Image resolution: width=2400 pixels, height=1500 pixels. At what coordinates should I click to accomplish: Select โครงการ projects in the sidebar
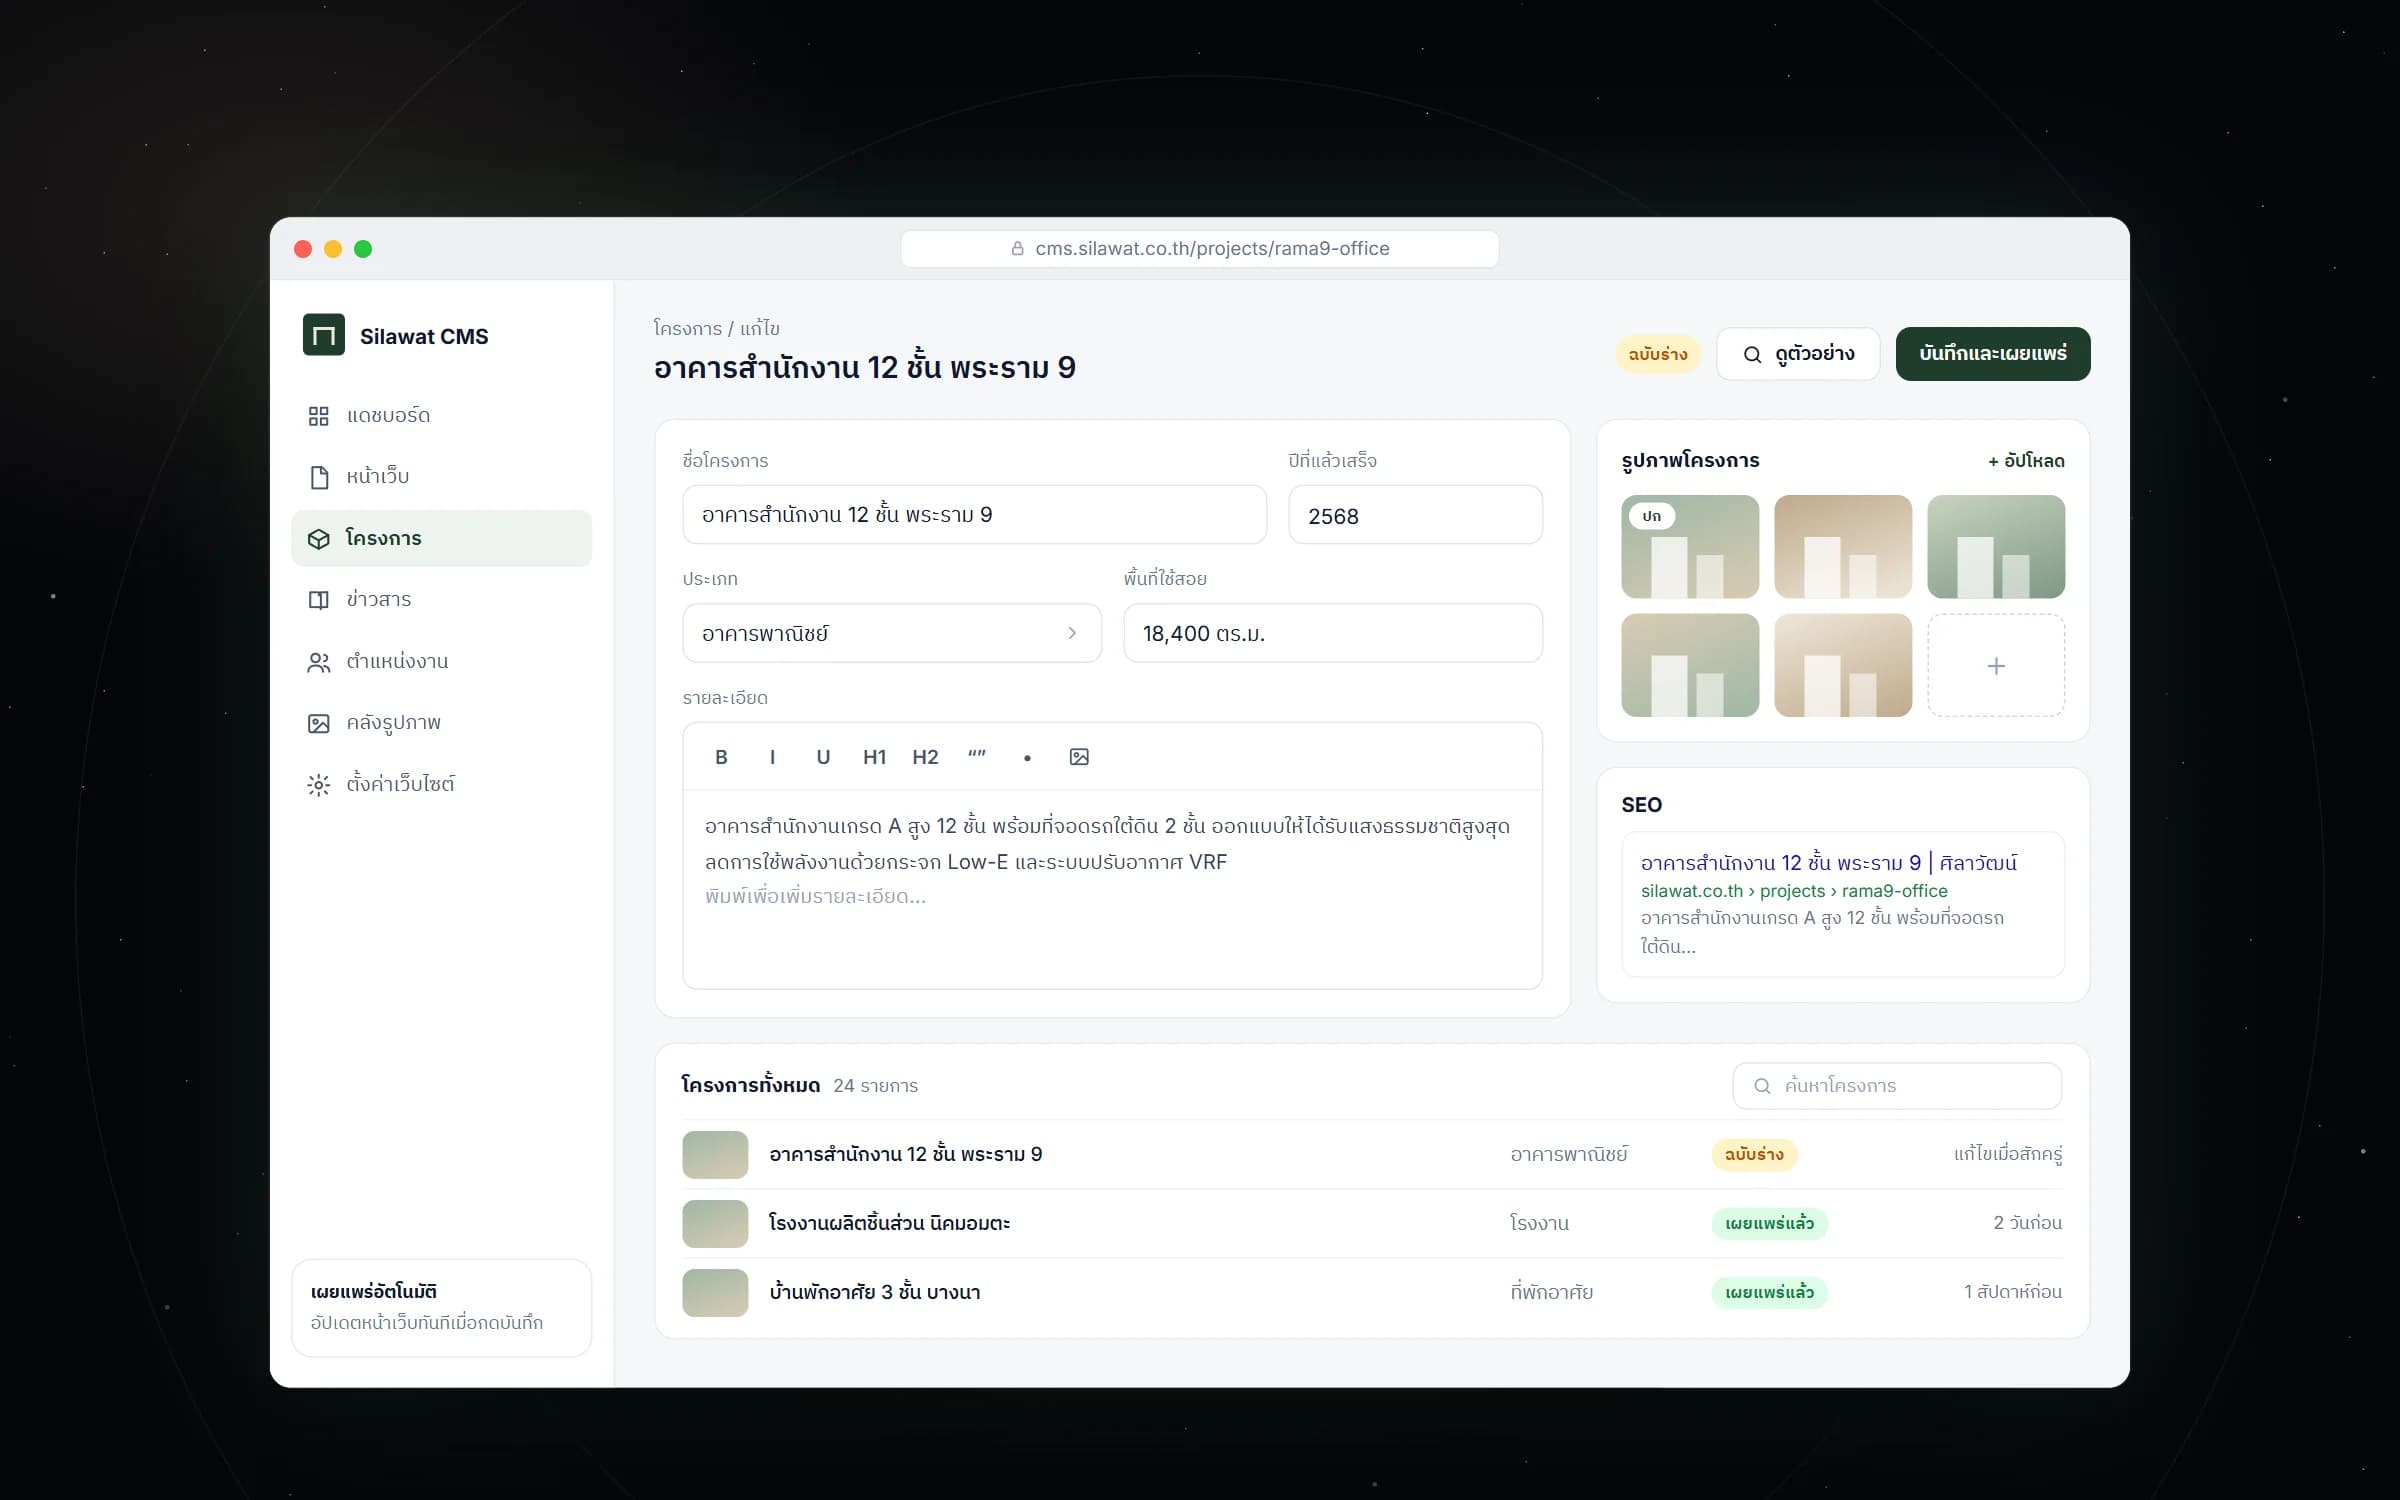click(441, 538)
